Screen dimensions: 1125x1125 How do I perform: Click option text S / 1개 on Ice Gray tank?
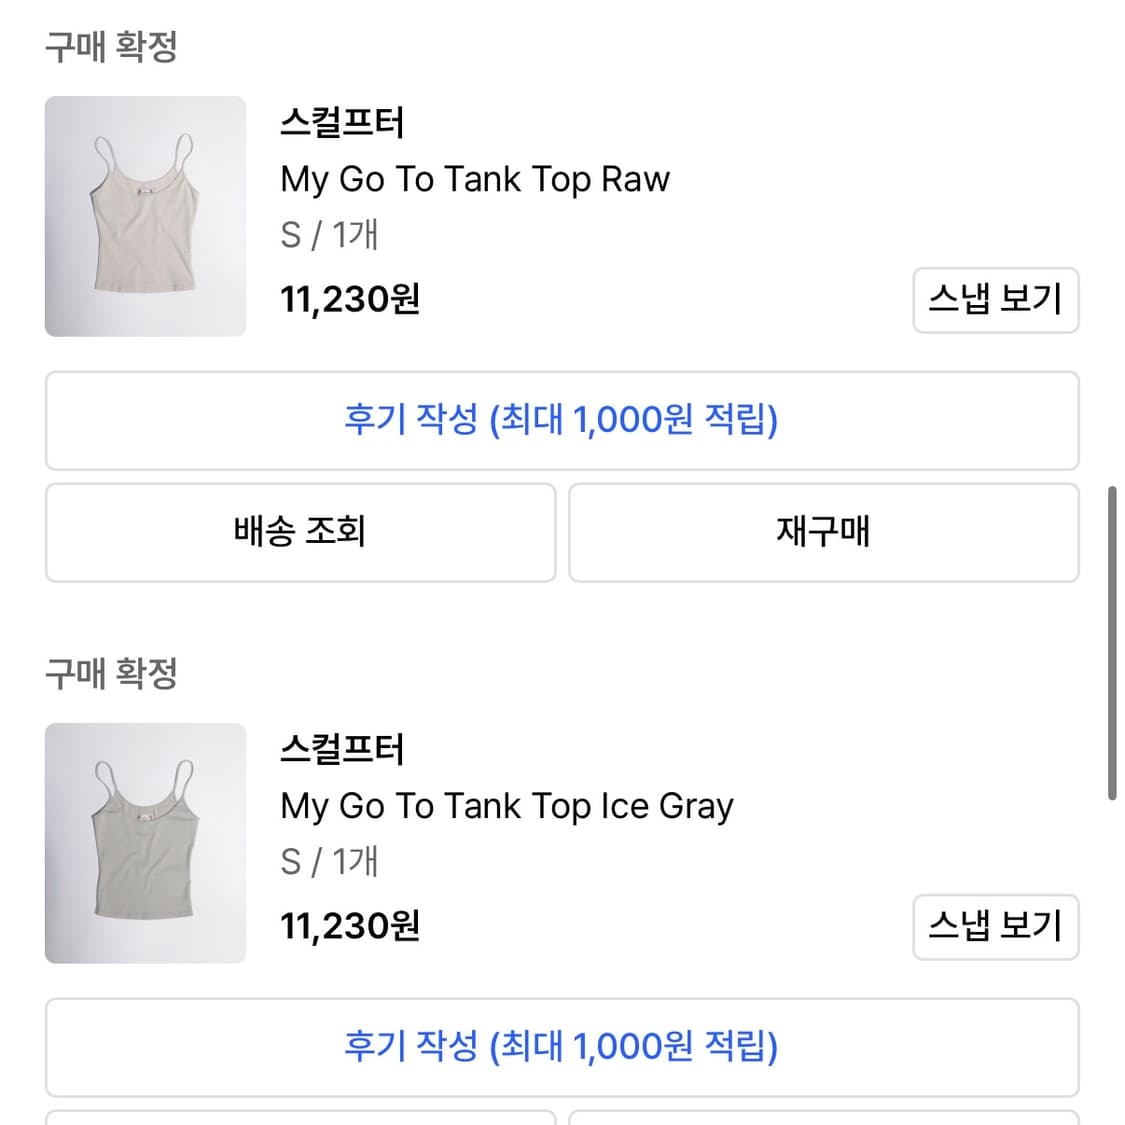point(329,861)
